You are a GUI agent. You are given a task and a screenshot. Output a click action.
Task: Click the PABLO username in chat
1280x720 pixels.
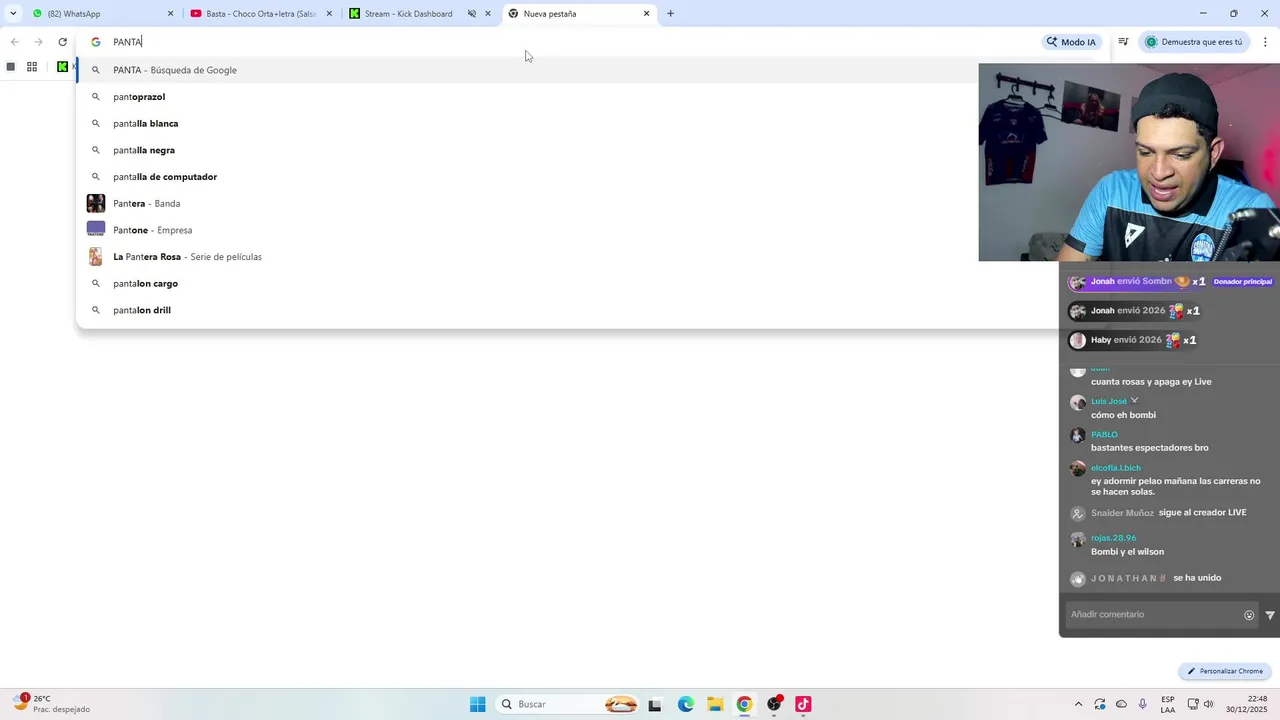point(1104,434)
